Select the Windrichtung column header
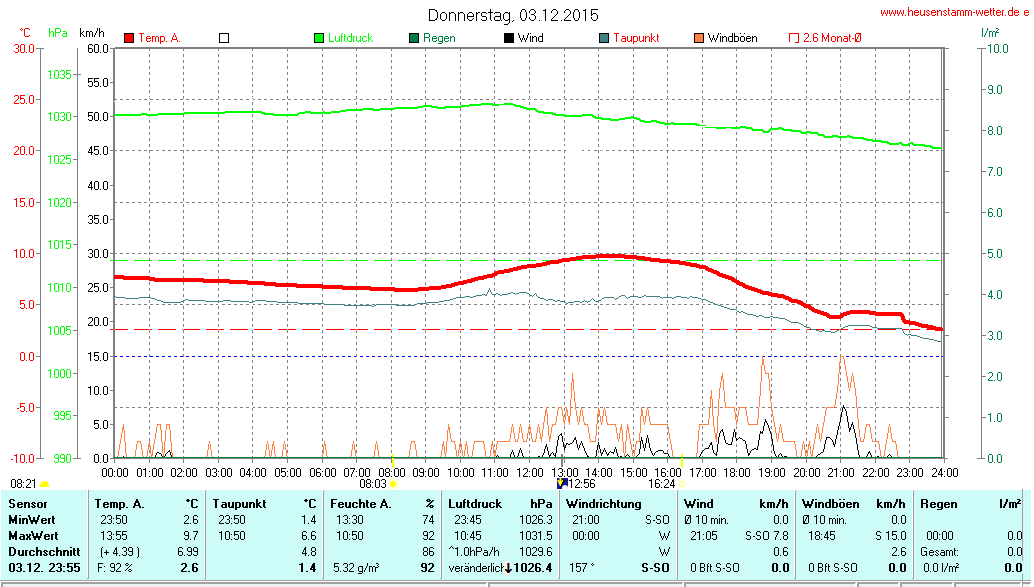The width and height of the screenshot is (1034, 587). (602, 503)
